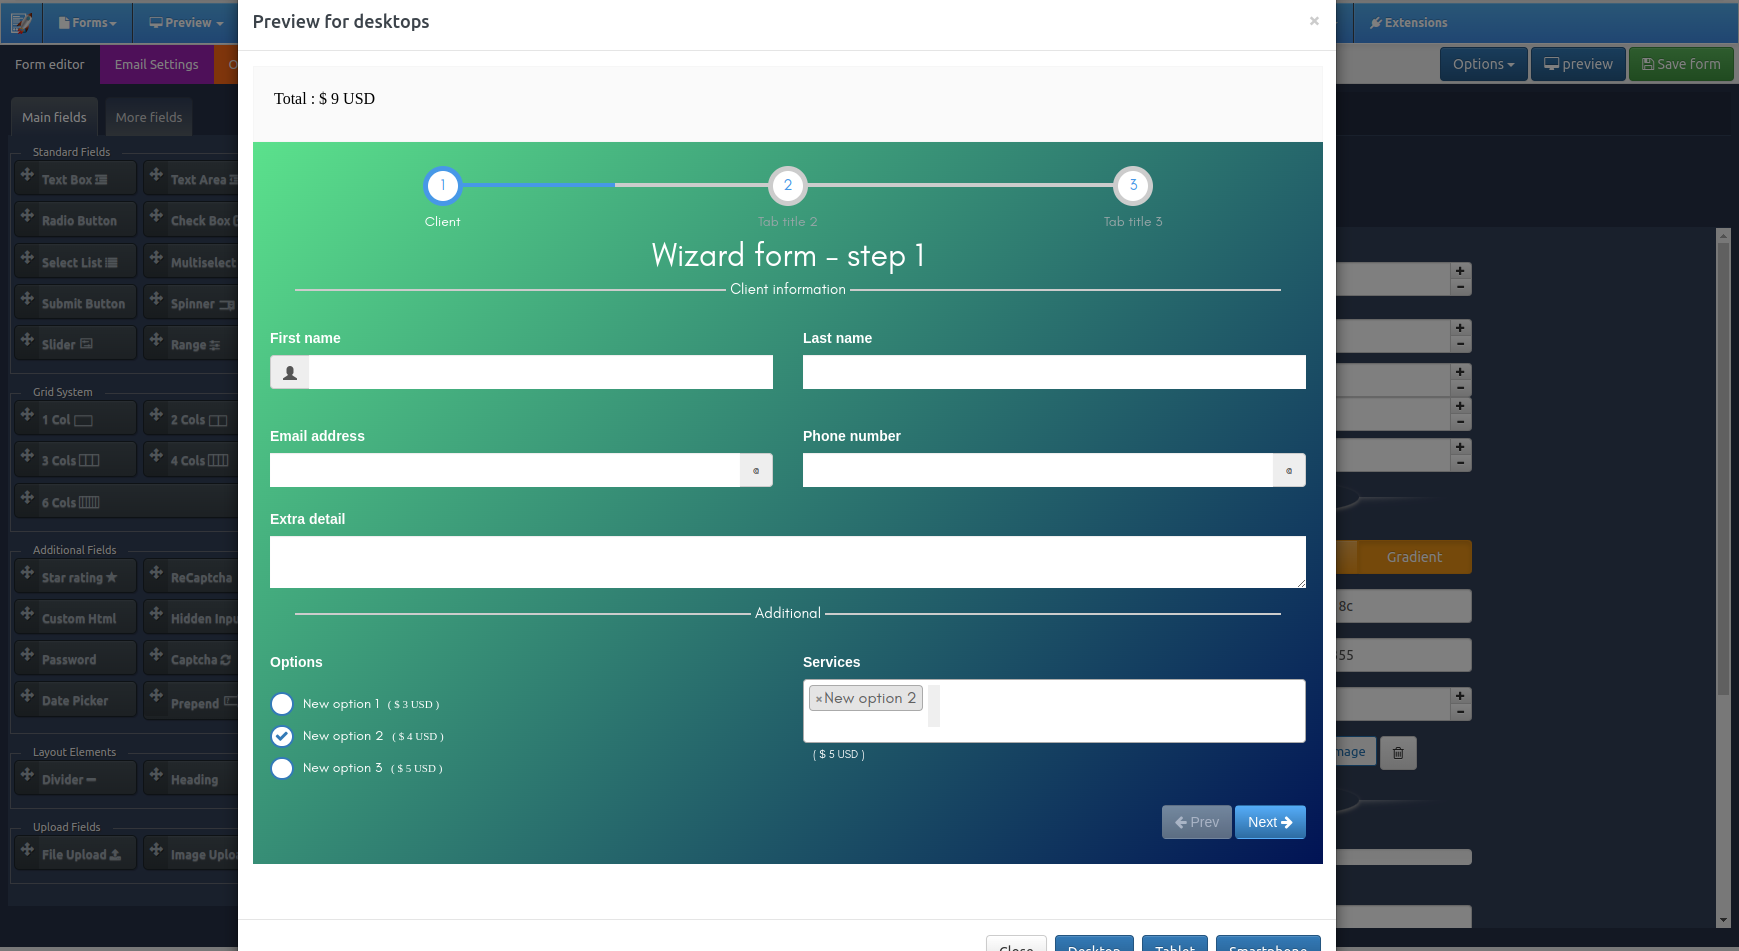
Task: Open the Preview dropdown in the toolbar
Action: pos(184,22)
